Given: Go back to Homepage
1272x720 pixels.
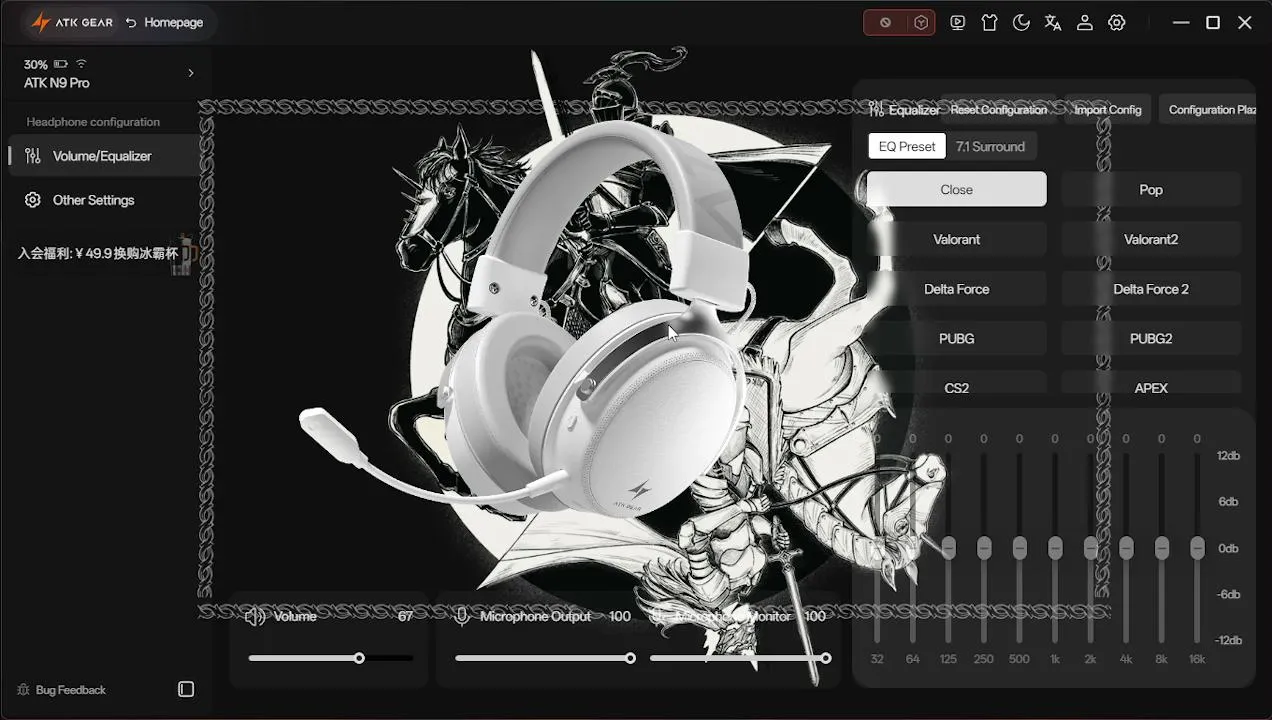Looking at the screenshot, I should [164, 22].
